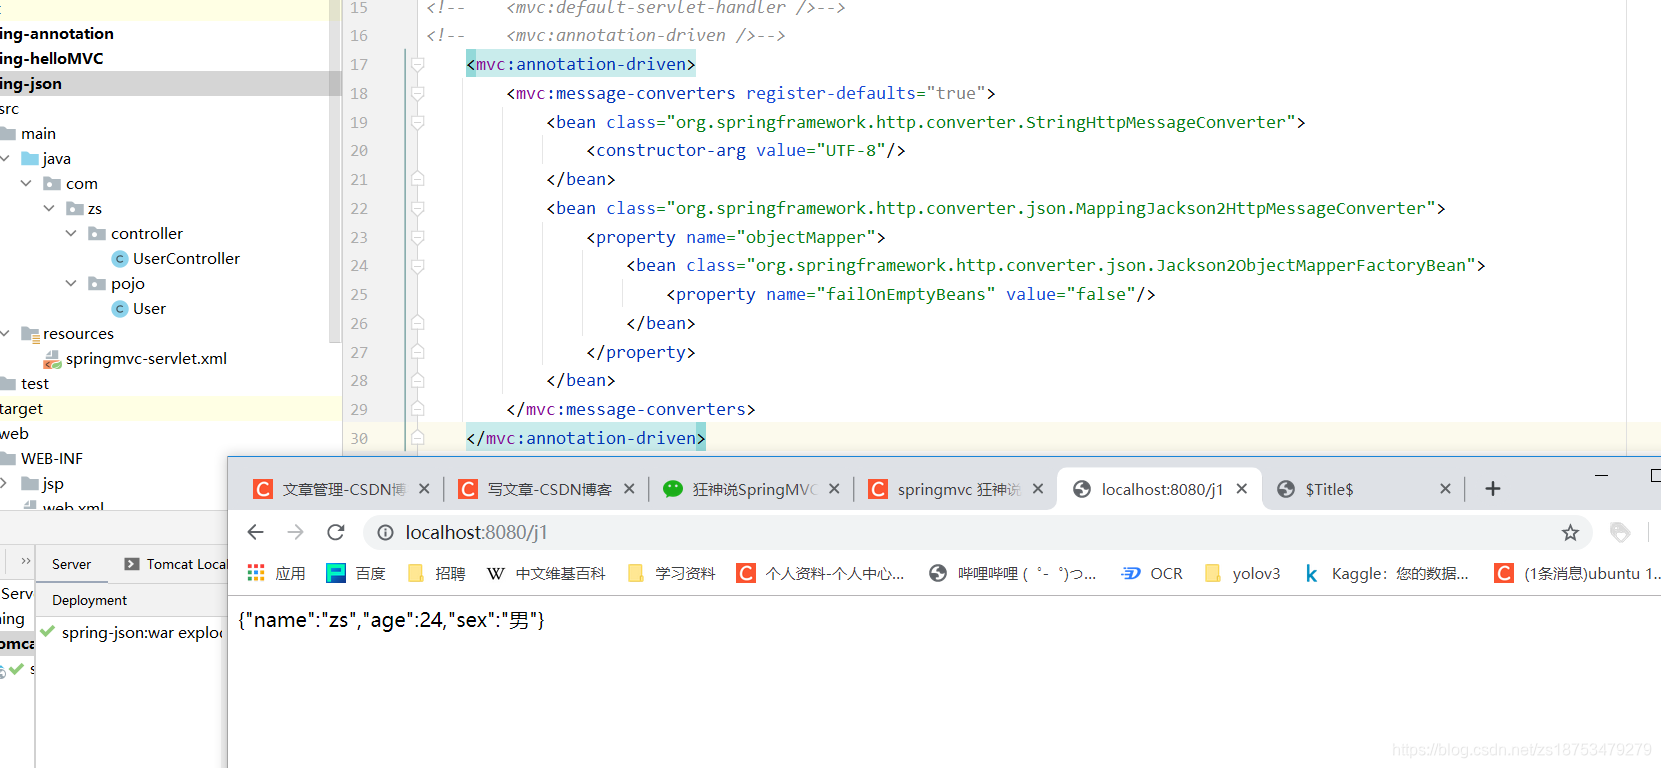The image size is (1661, 768).
Task: Select the spring-json module
Action: [30, 83]
